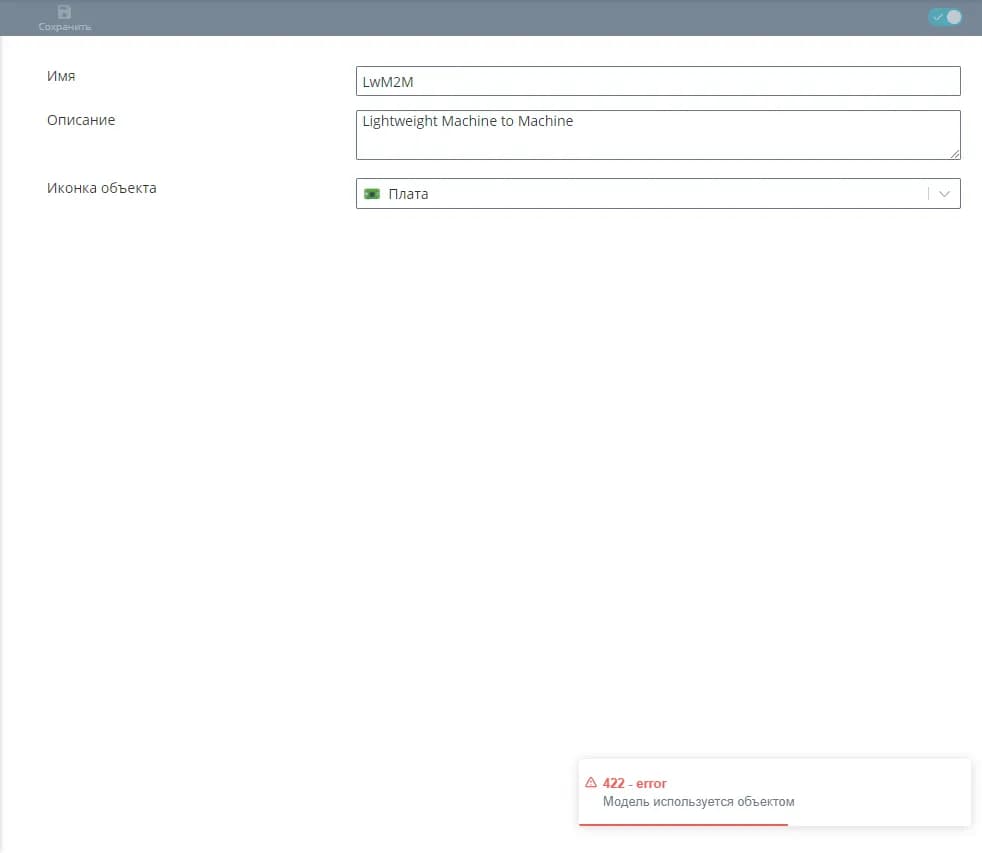Expand the chevron arrow of icon selector
Viewport: 982px width, 853px height.
point(944,194)
